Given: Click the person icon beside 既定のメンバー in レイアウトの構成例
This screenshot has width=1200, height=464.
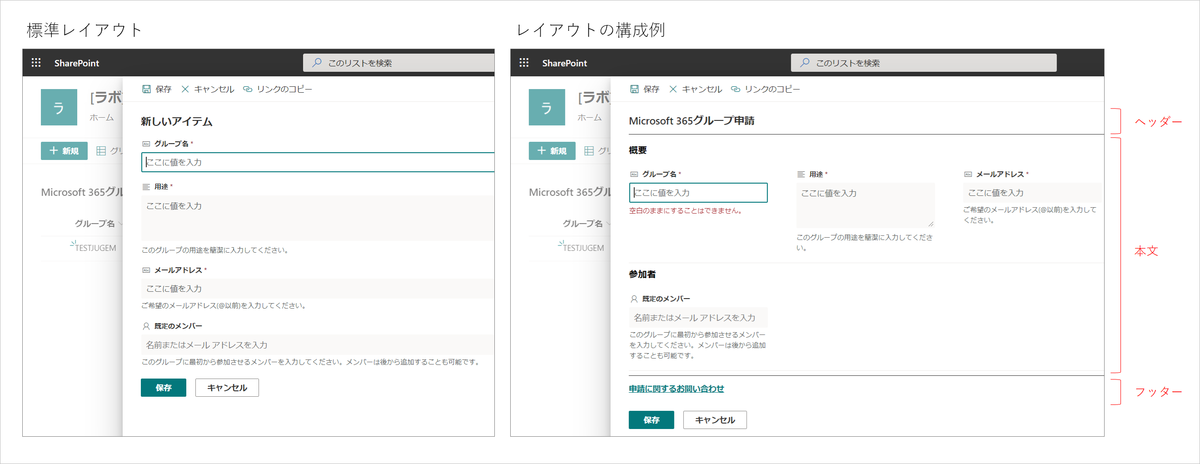Looking at the screenshot, I should 634,298.
